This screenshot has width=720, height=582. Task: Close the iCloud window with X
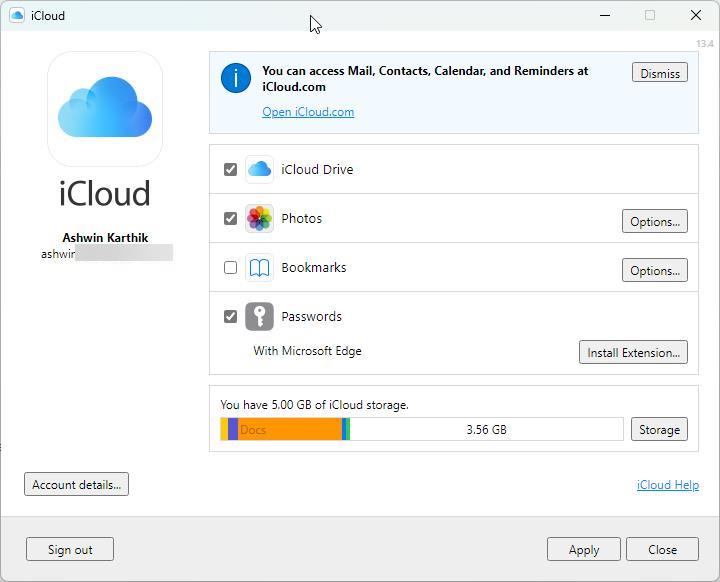point(696,15)
